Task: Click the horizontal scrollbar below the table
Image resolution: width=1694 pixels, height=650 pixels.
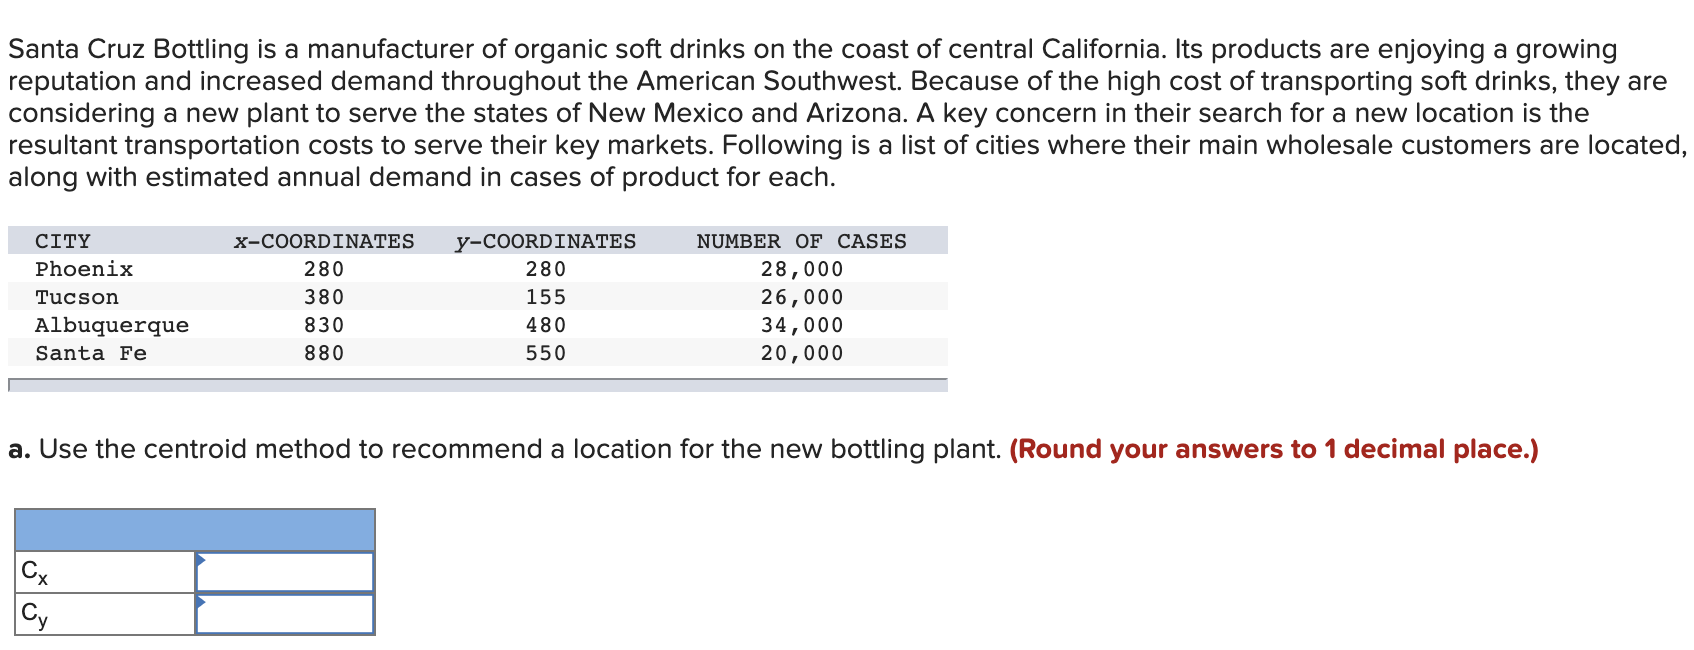Action: pyautogui.click(x=477, y=383)
